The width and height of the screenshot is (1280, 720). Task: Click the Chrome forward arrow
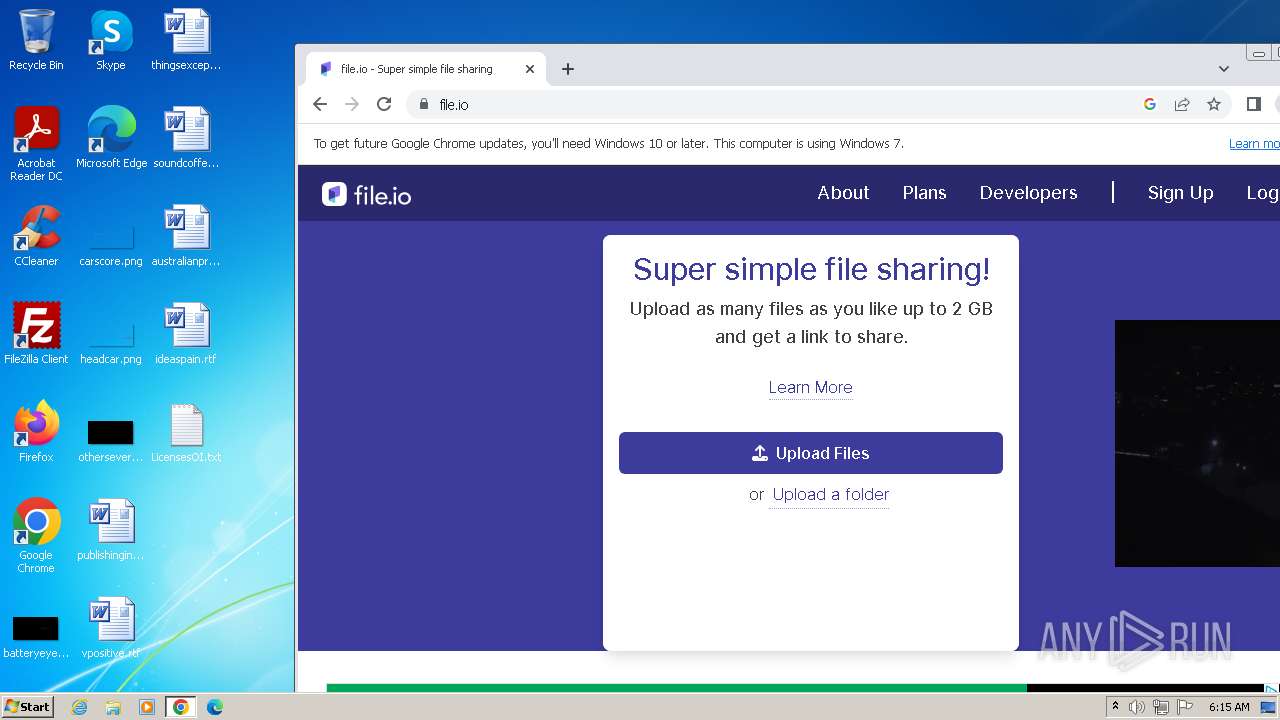[x=352, y=104]
